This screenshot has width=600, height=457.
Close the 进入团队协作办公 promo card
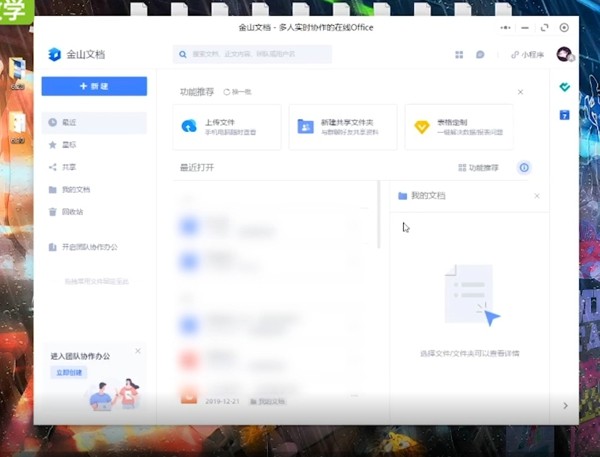[138, 351]
